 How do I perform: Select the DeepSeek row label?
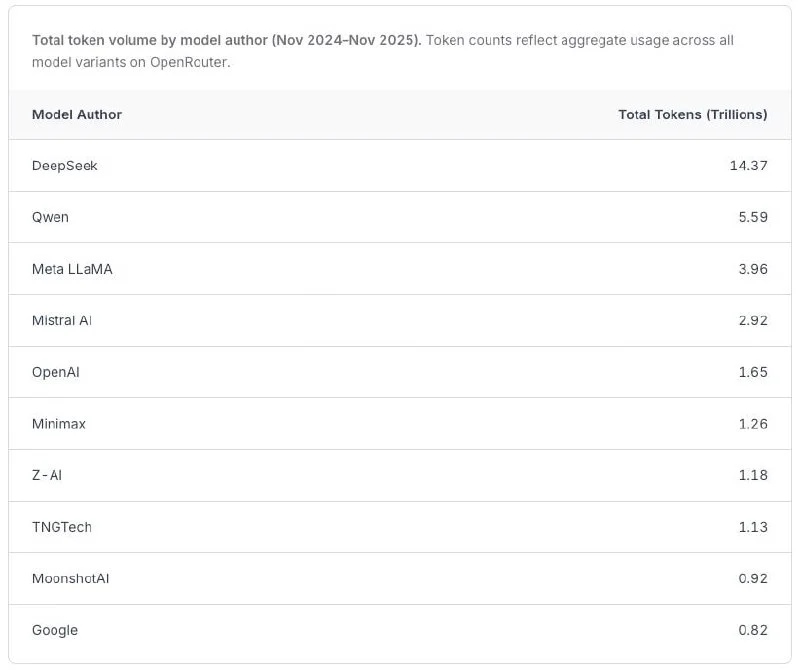65,166
